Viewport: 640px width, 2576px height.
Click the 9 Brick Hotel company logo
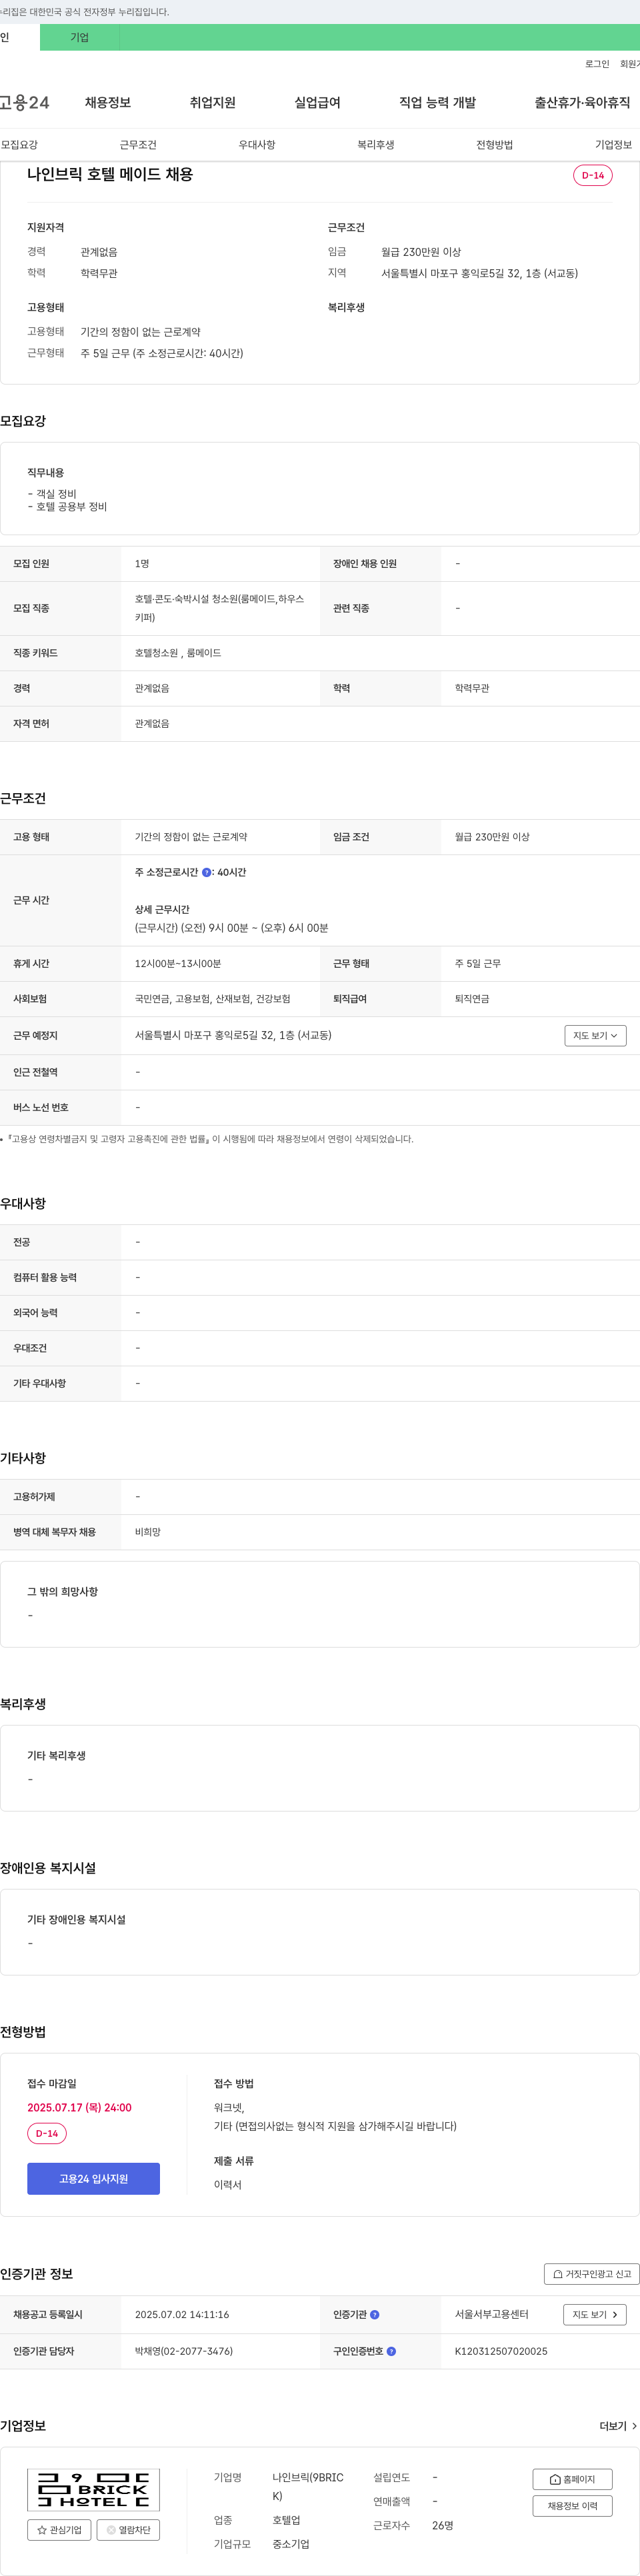[93, 2489]
